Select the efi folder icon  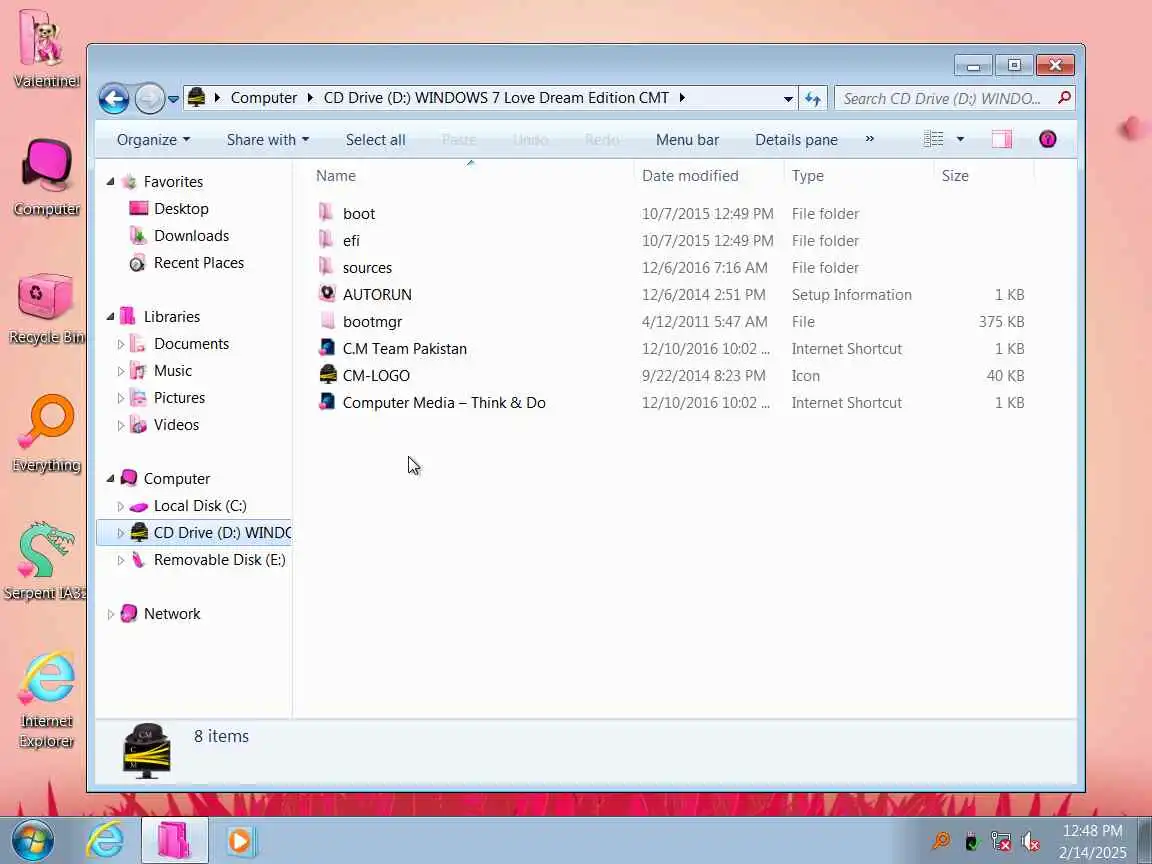coord(327,240)
